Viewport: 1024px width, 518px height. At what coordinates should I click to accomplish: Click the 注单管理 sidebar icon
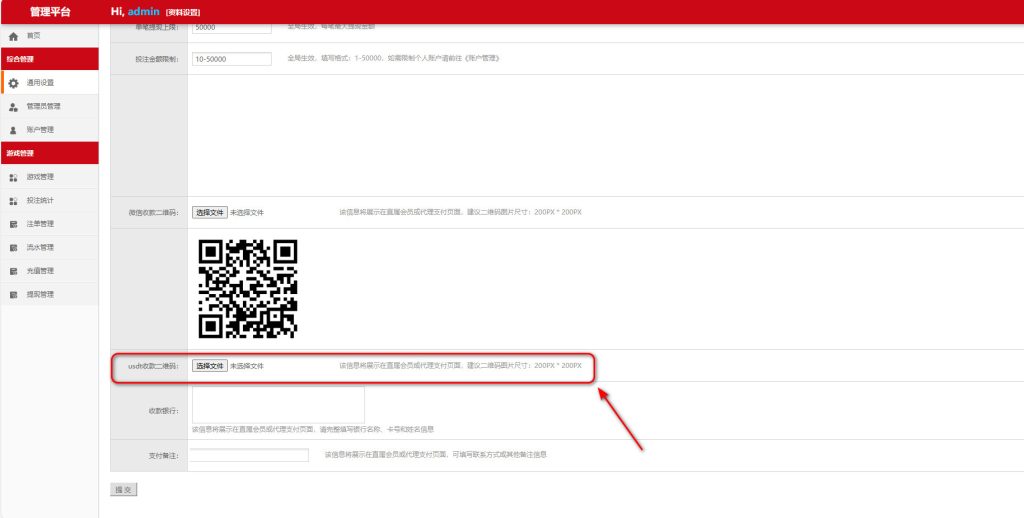click(x=14, y=224)
